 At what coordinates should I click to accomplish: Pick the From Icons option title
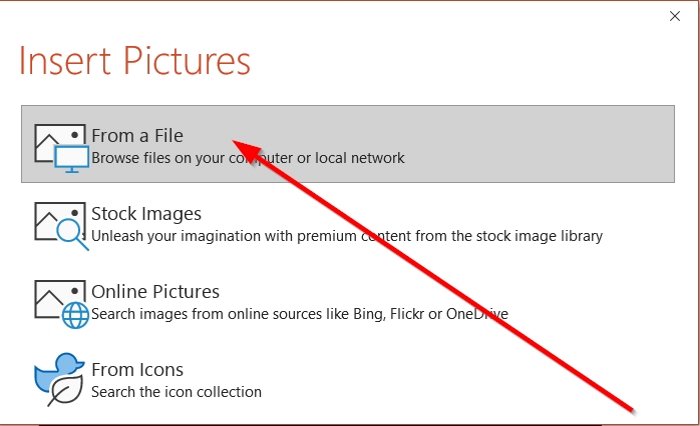[137, 369]
